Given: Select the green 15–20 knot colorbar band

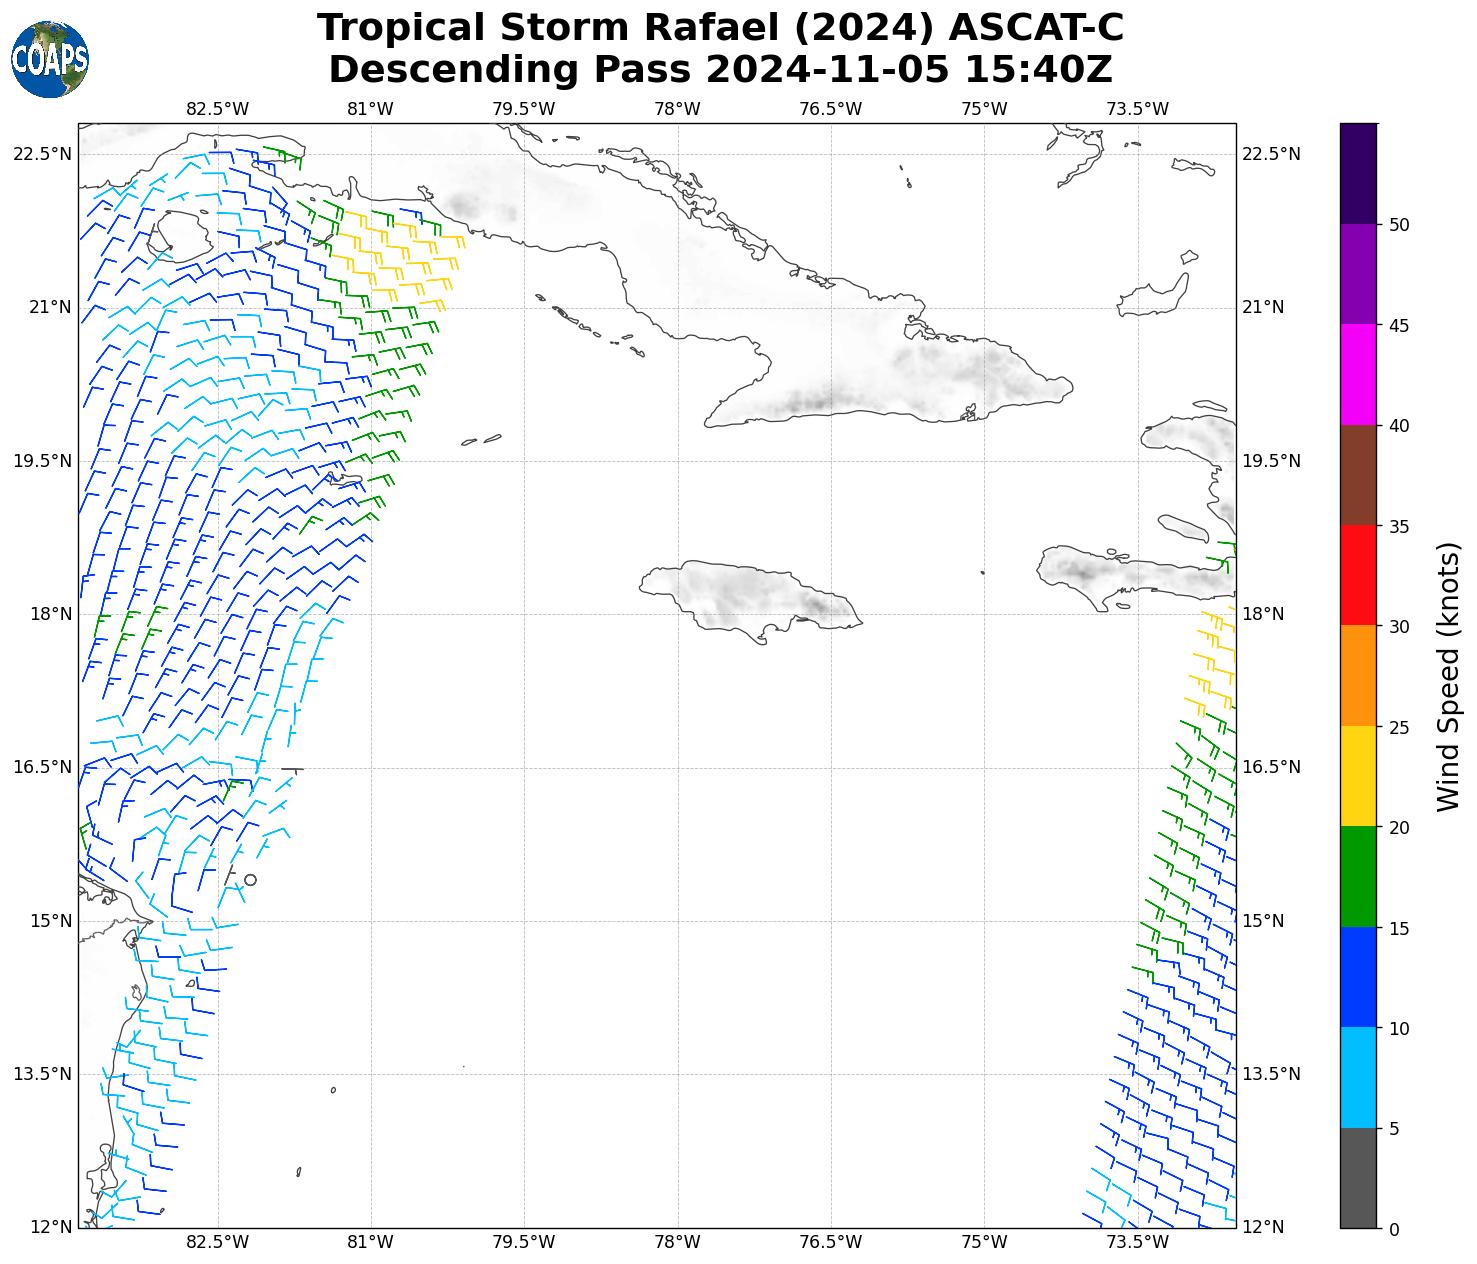Looking at the screenshot, I should tap(1358, 877).
